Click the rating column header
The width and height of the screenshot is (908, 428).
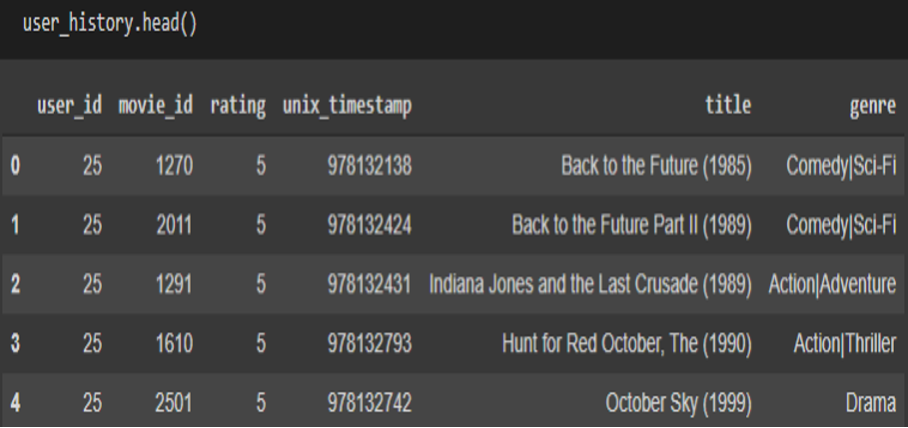pyautogui.click(x=237, y=105)
